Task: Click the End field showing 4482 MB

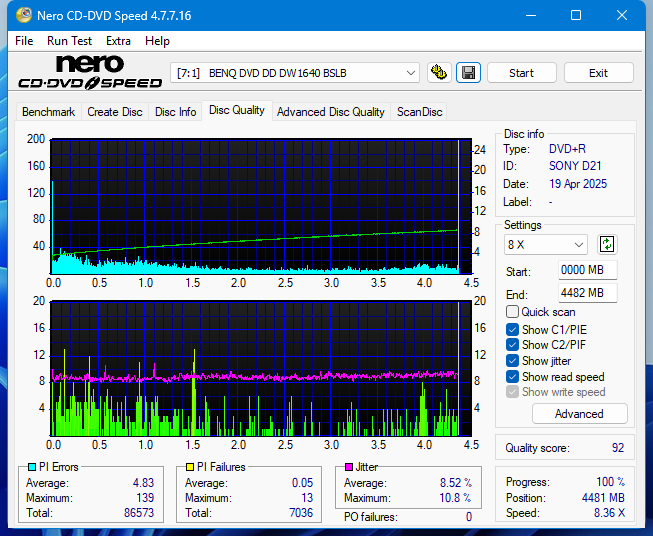Action: 587,293
